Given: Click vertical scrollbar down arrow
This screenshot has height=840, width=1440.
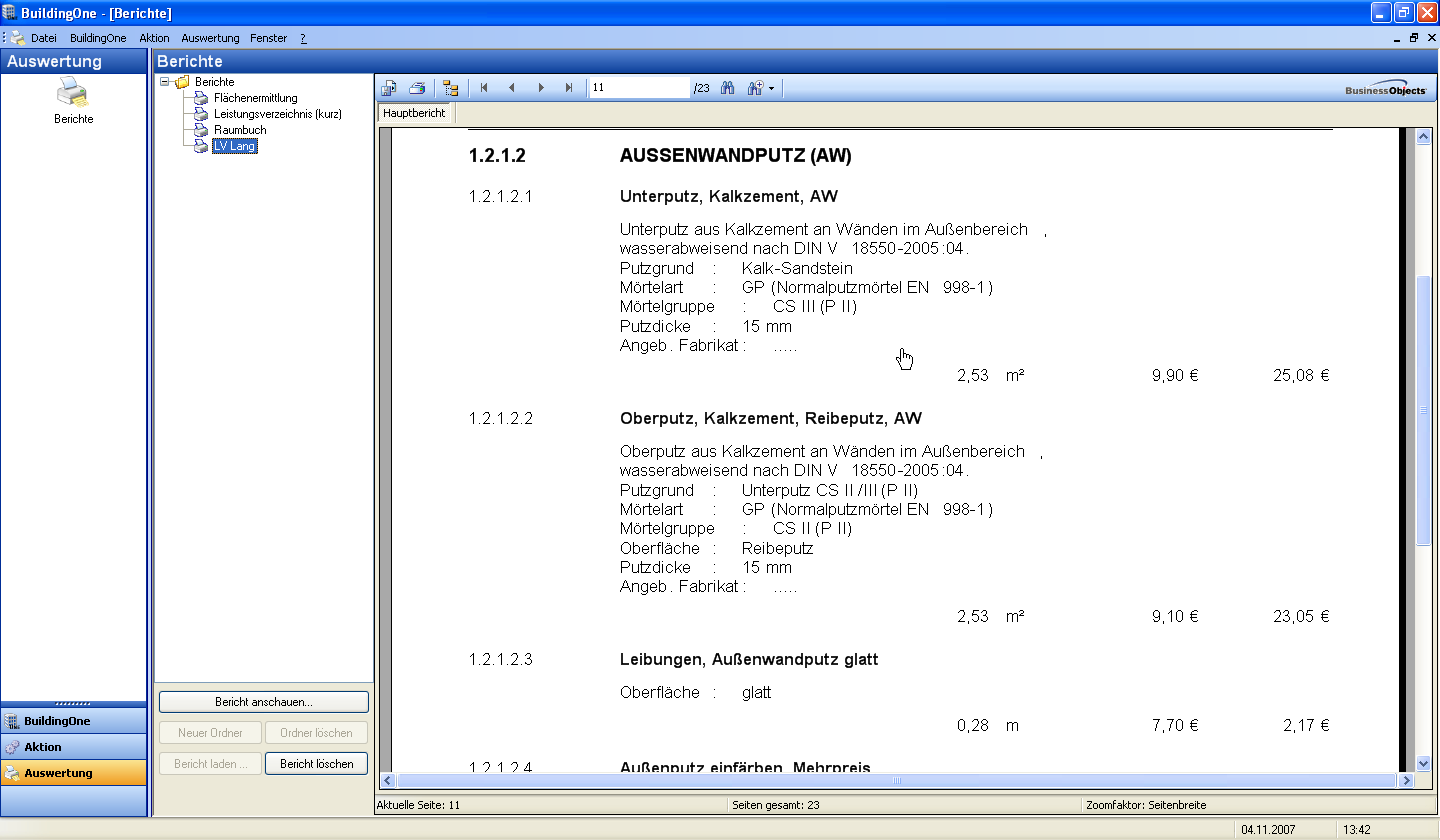Looking at the screenshot, I should click(1424, 763).
